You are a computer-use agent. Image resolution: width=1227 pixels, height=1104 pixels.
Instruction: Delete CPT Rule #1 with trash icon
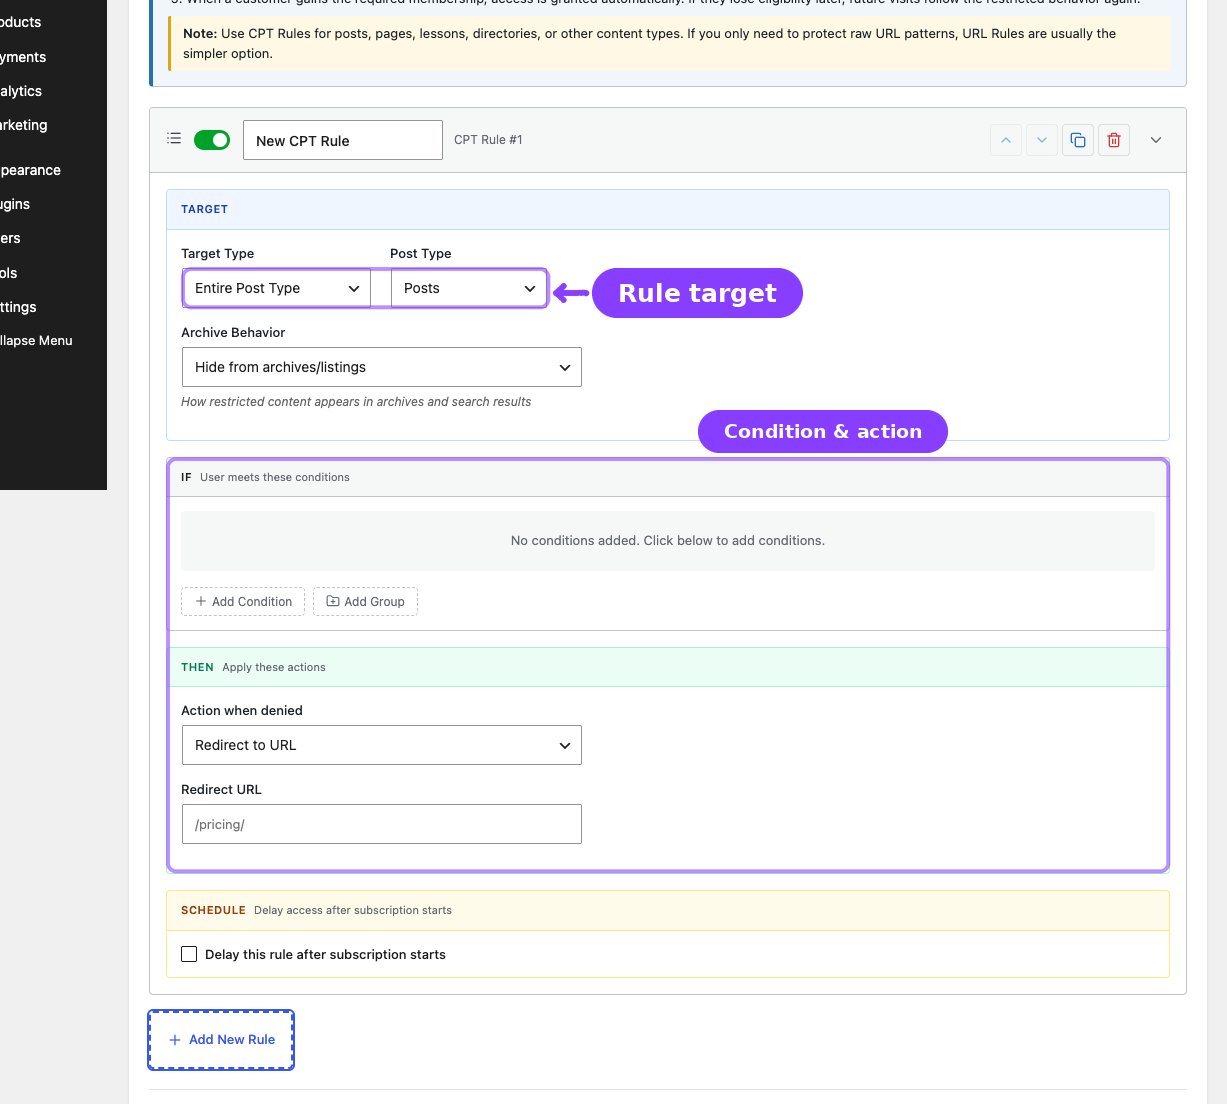1114,140
